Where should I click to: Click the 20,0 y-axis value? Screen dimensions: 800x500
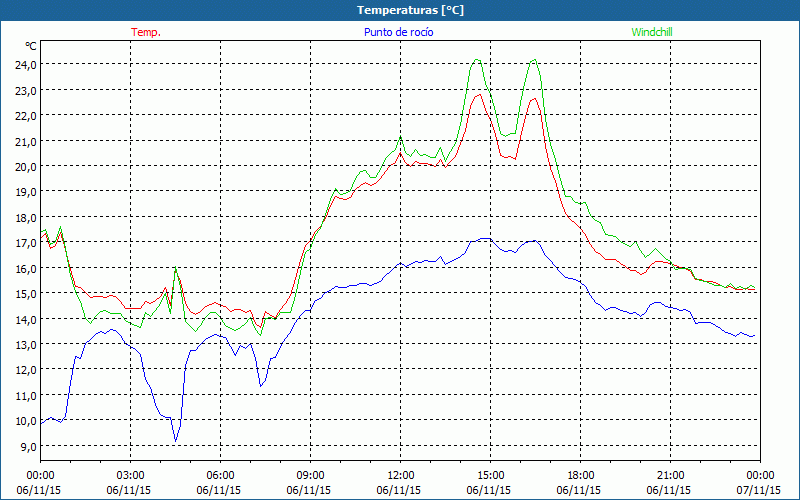pyautogui.click(x=27, y=166)
